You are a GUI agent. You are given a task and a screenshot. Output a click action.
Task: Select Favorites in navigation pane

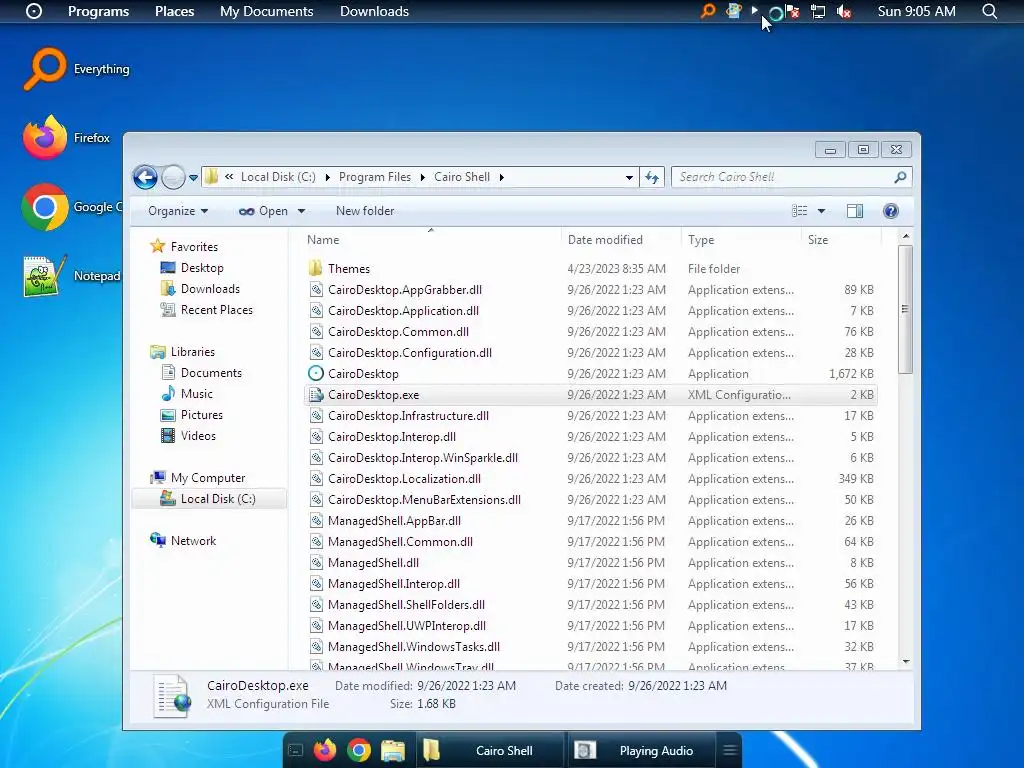click(x=184, y=246)
